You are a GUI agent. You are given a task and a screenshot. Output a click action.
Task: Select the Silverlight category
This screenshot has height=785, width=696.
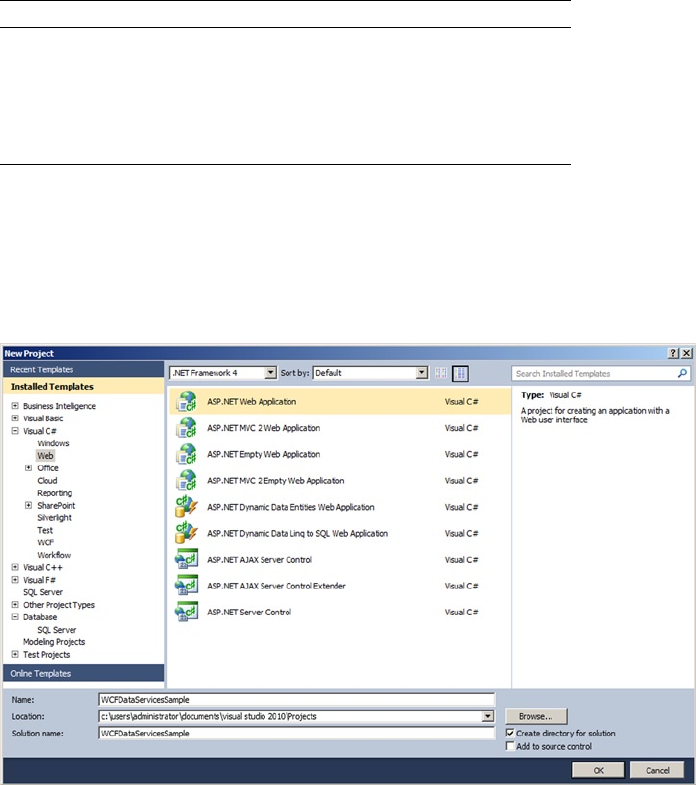pyautogui.click(x=55, y=518)
